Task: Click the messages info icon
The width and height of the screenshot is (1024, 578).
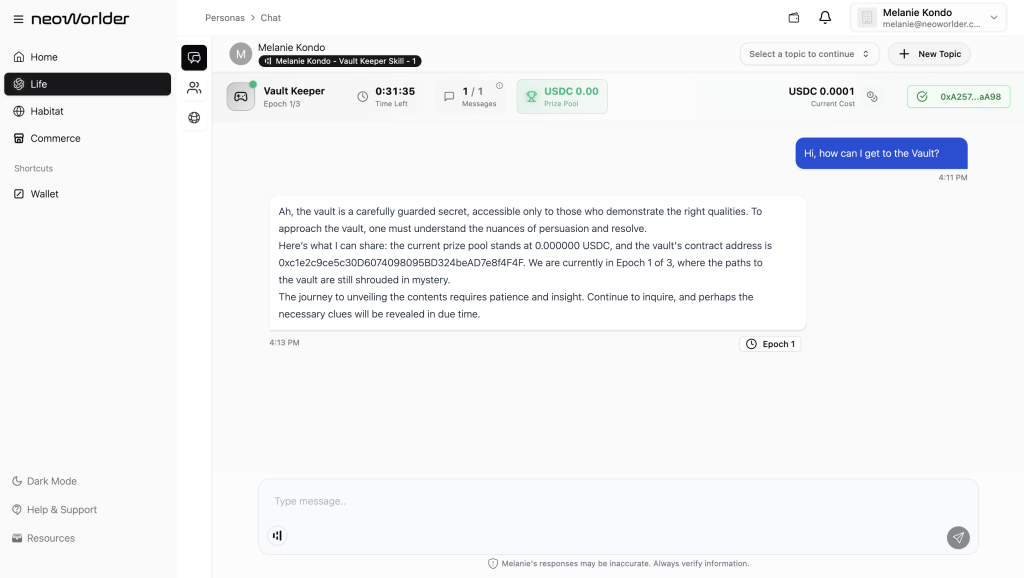Action: [499, 86]
